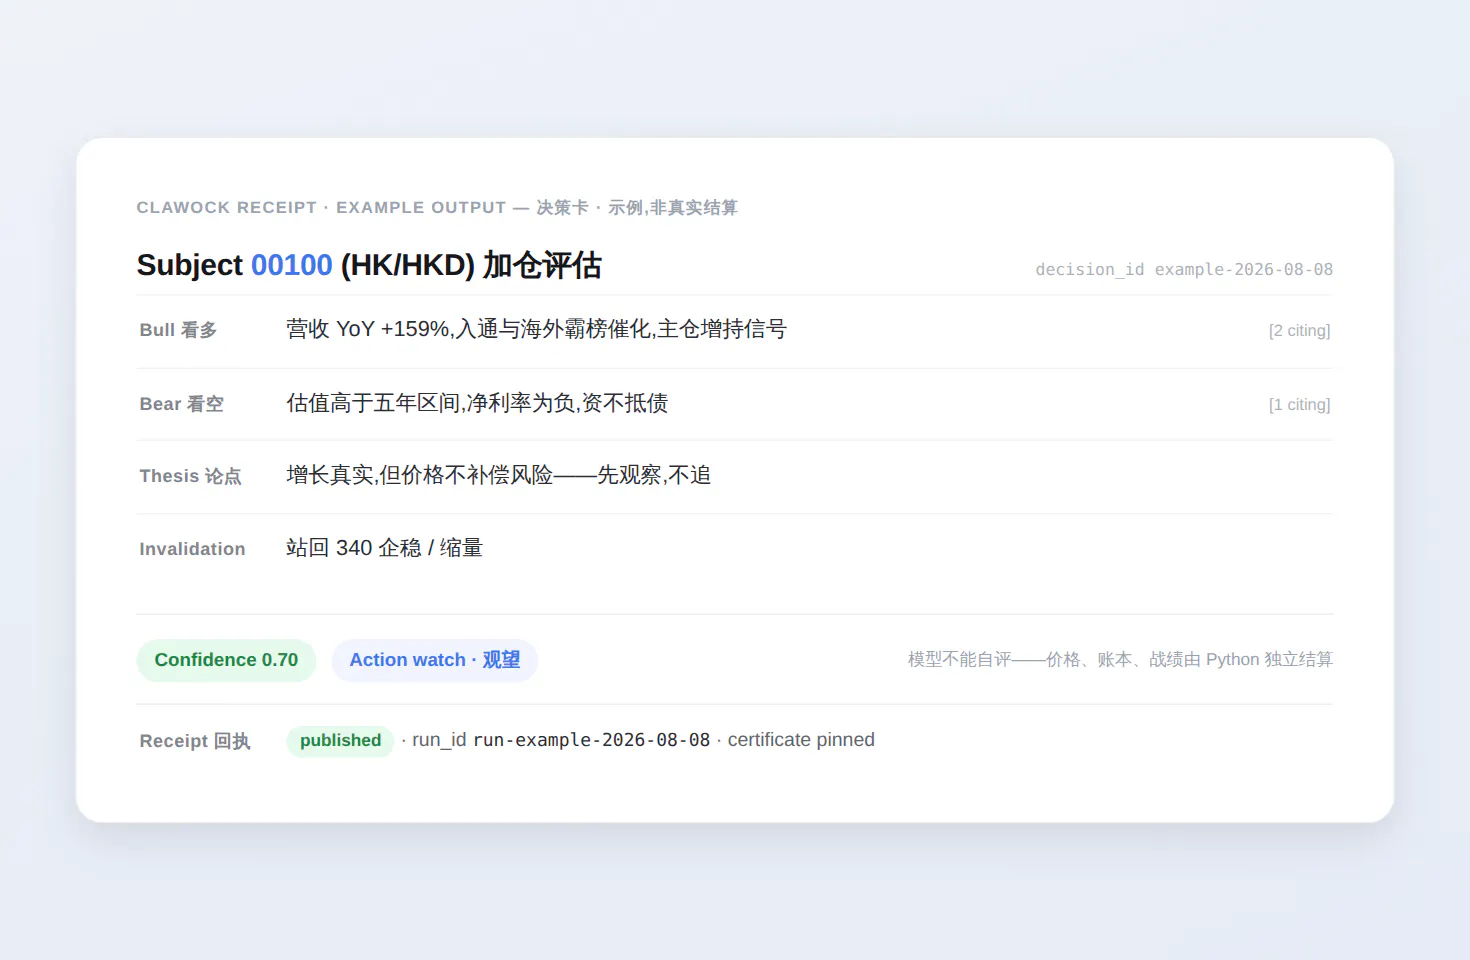Screen dimensions: 1470x960
Task: Click the Thesis 论点 row label
Action: (190, 476)
